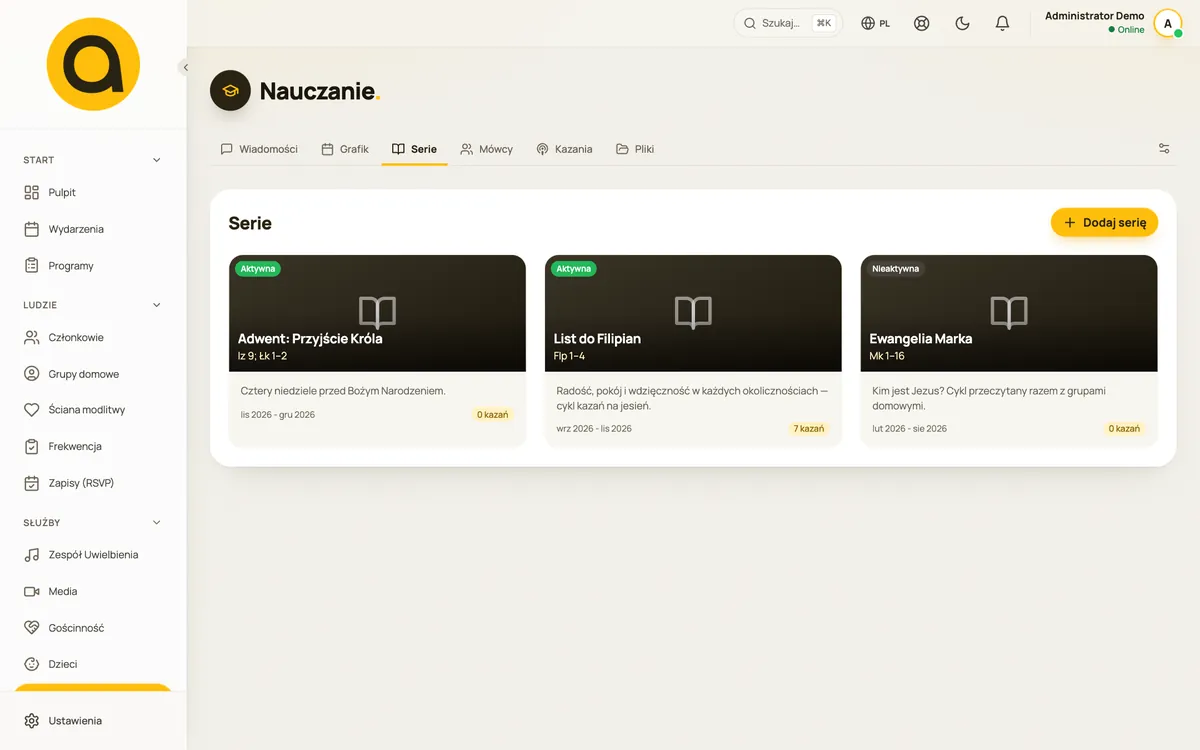The image size is (1200, 750).
Task: Click the Nieaktywna status badge
Action: (896, 269)
